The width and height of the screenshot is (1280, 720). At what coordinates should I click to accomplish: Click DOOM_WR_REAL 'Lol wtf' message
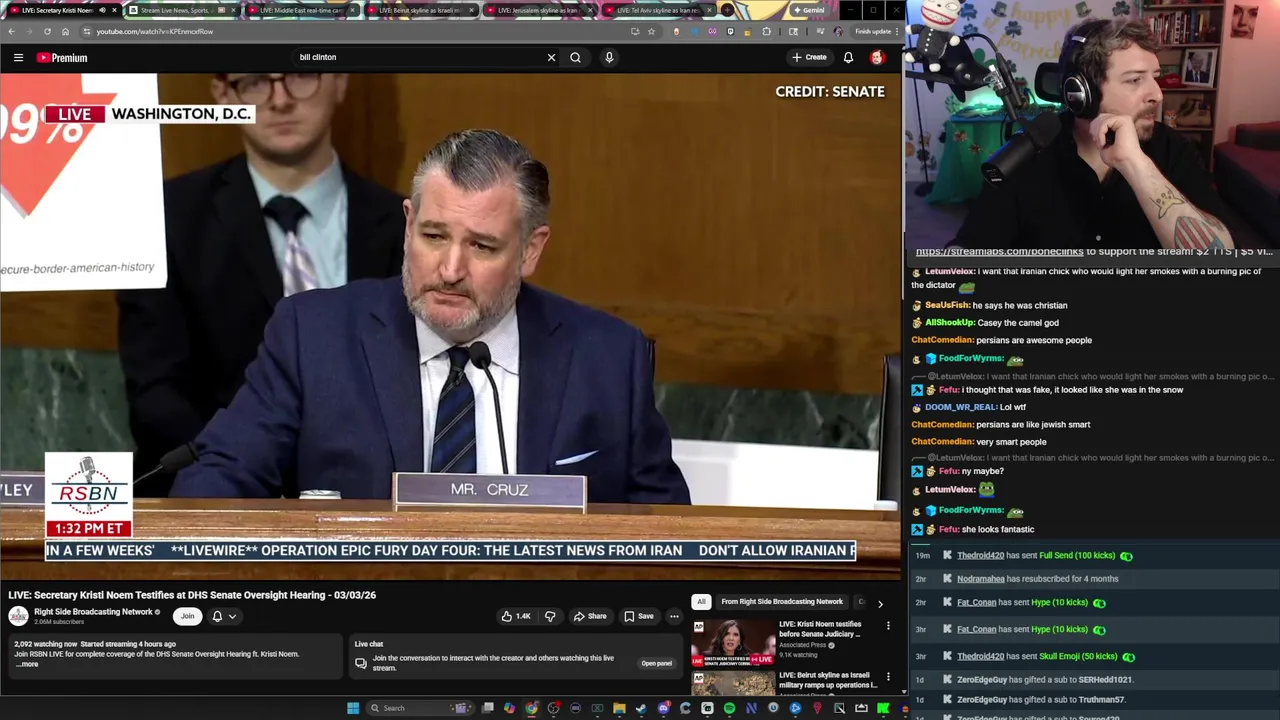968,407
